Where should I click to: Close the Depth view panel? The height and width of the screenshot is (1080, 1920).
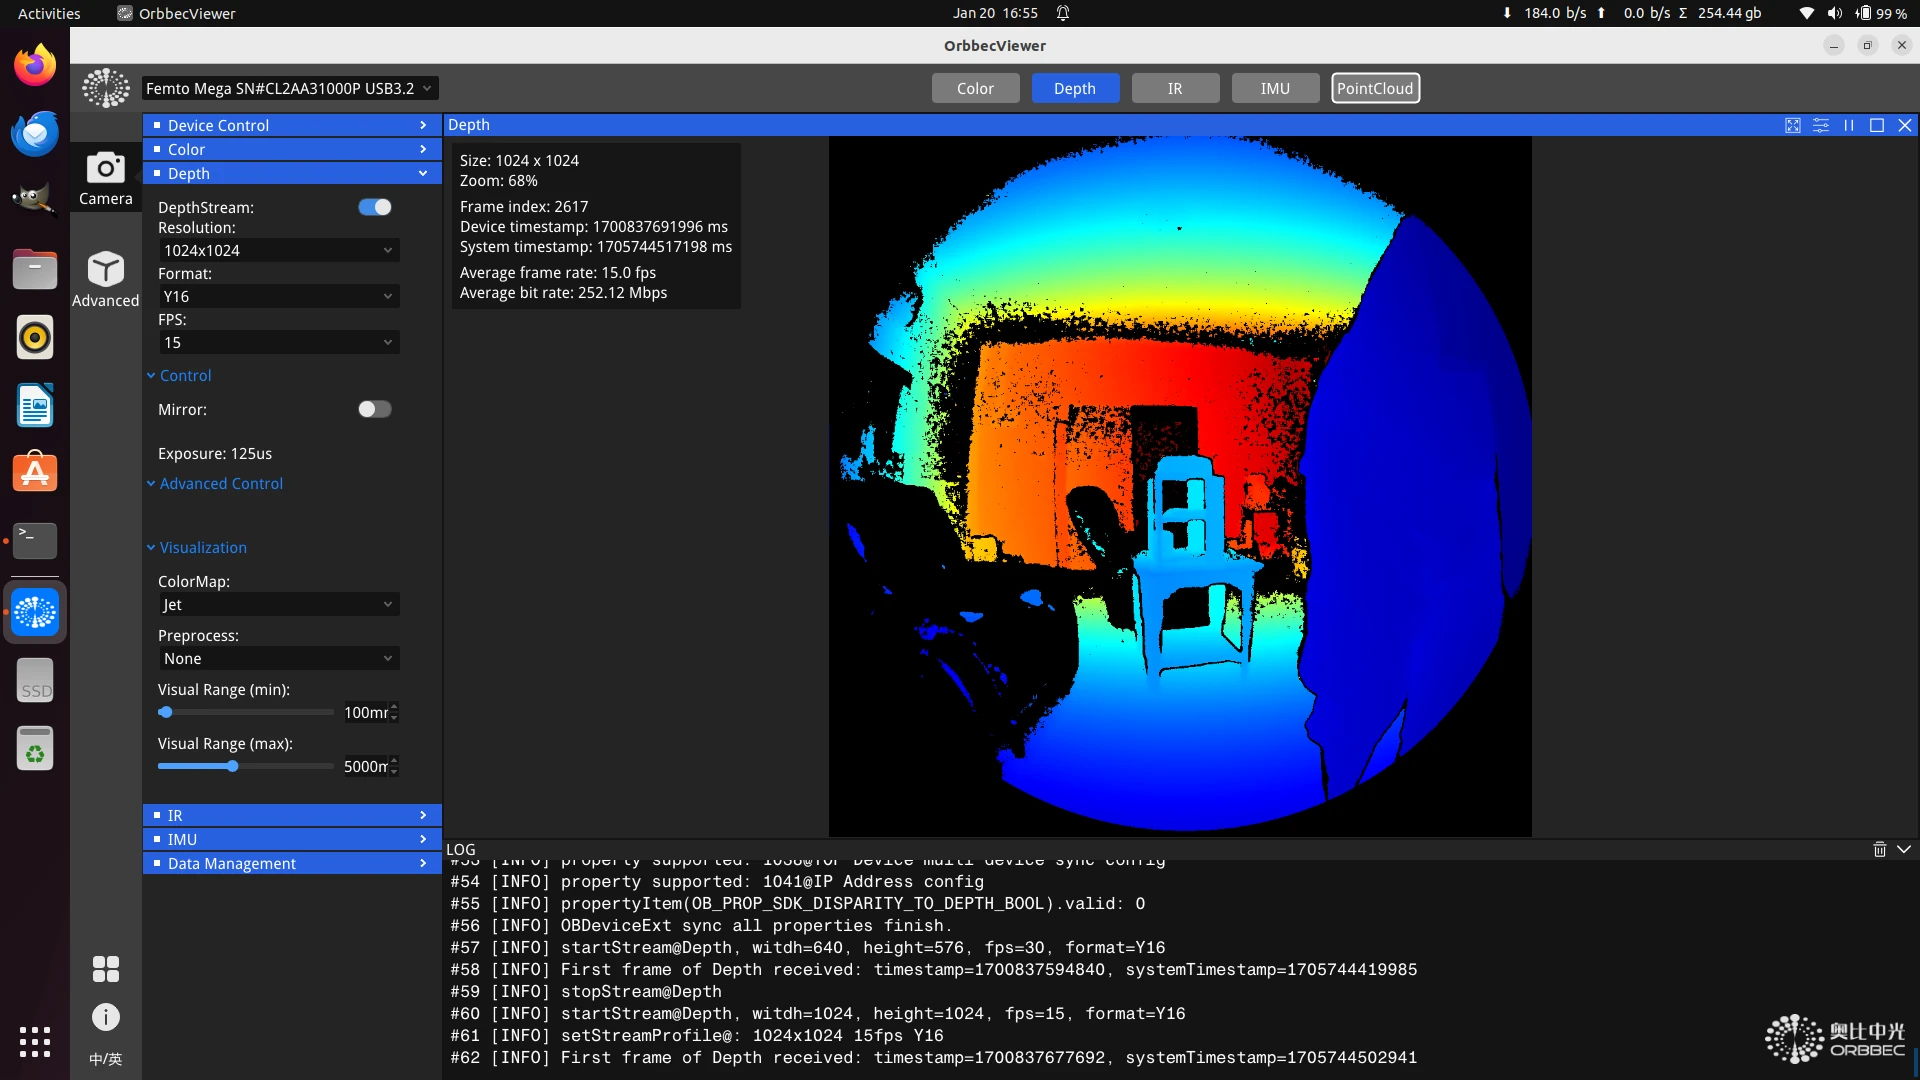pyautogui.click(x=1904, y=125)
